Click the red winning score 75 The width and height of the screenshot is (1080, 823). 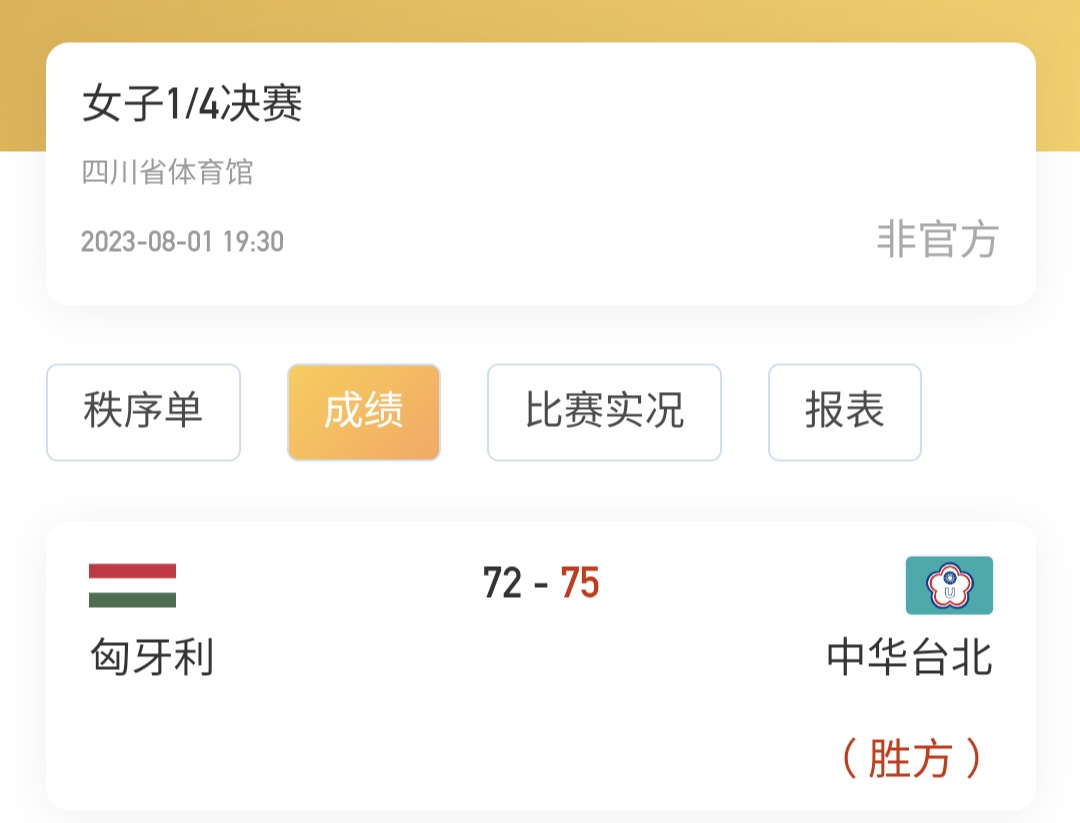(x=579, y=582)
